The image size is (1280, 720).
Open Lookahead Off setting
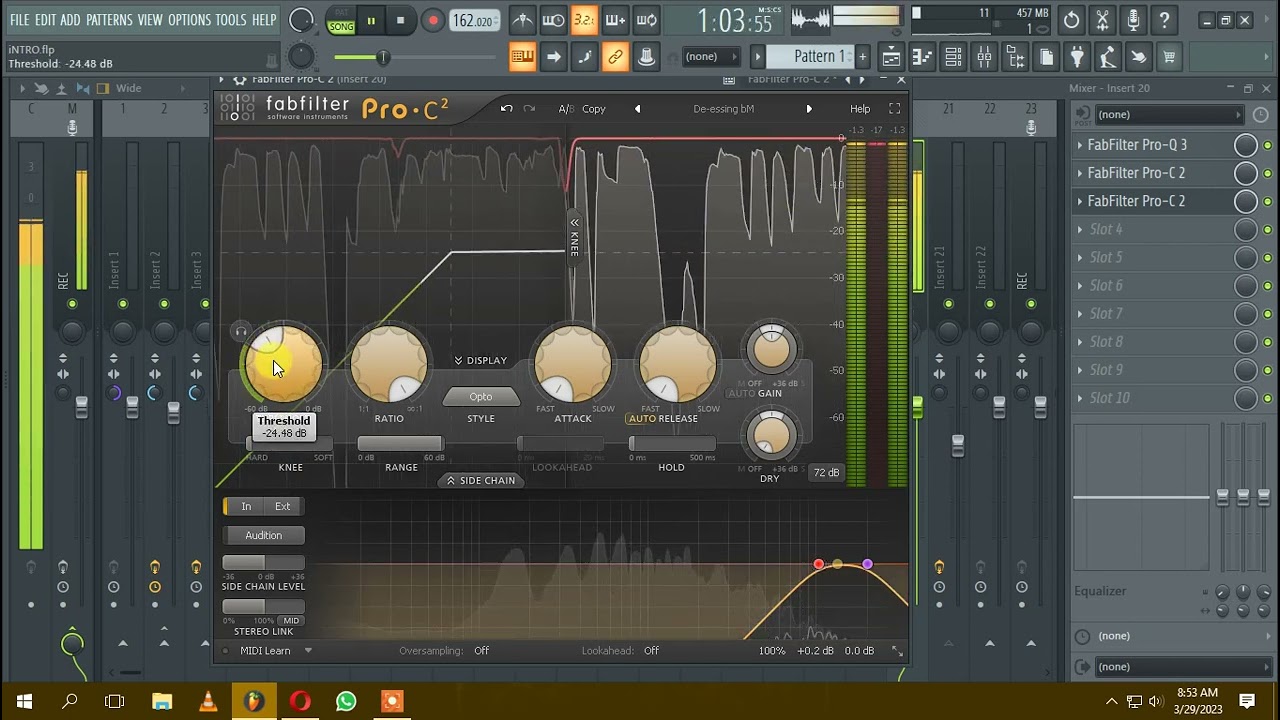651,651
